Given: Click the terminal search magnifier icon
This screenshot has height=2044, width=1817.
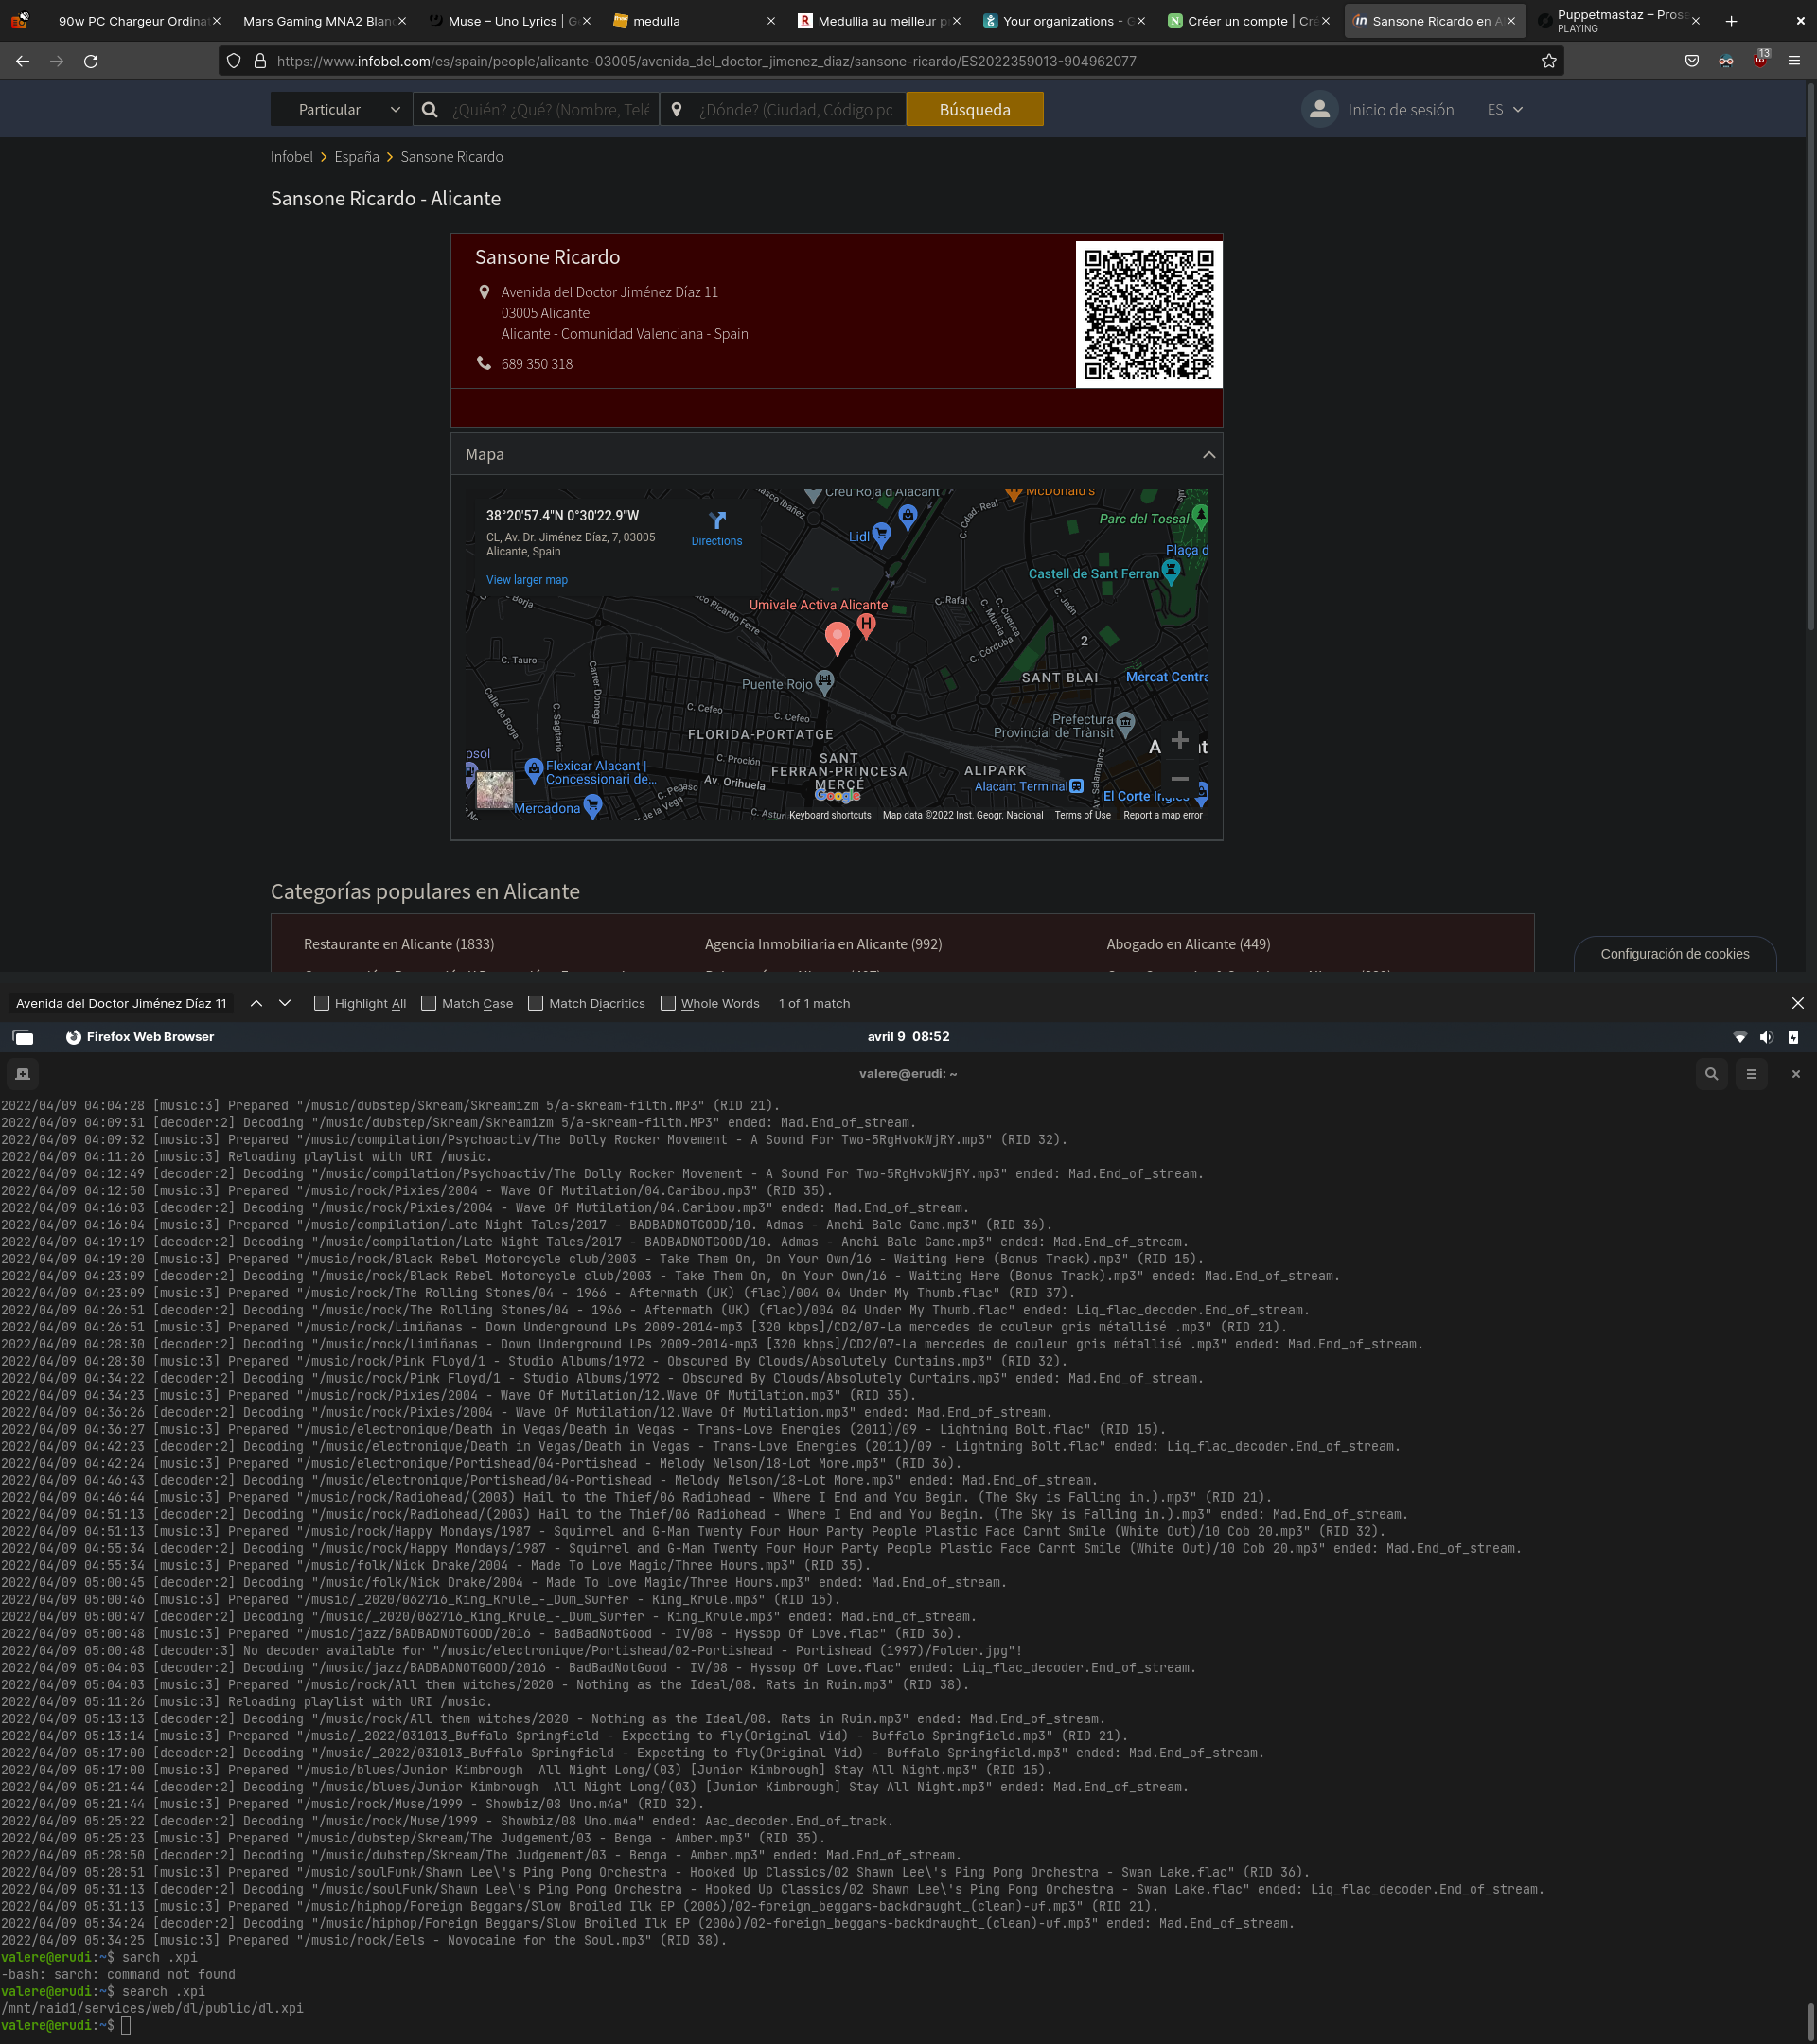Looking at the screenshot, I should 1711,1073.
